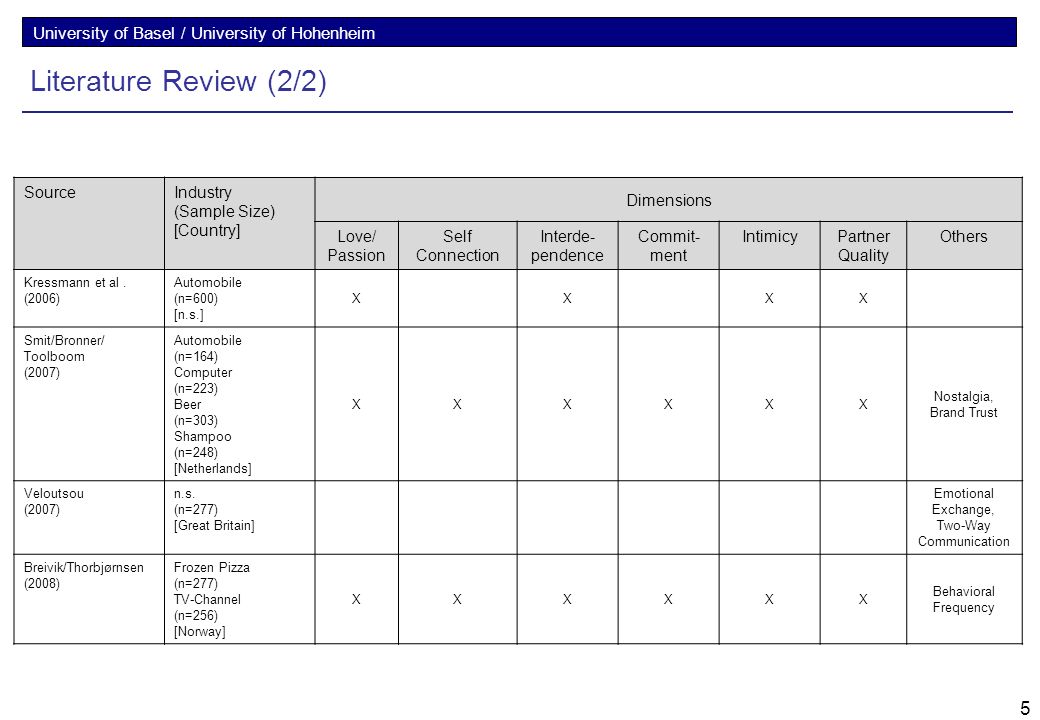Screen dimensions: 1040x720
Task: Click the cell listing Computer, Beer, Shampoo [Netherlands]
Action: pos(239,404)
